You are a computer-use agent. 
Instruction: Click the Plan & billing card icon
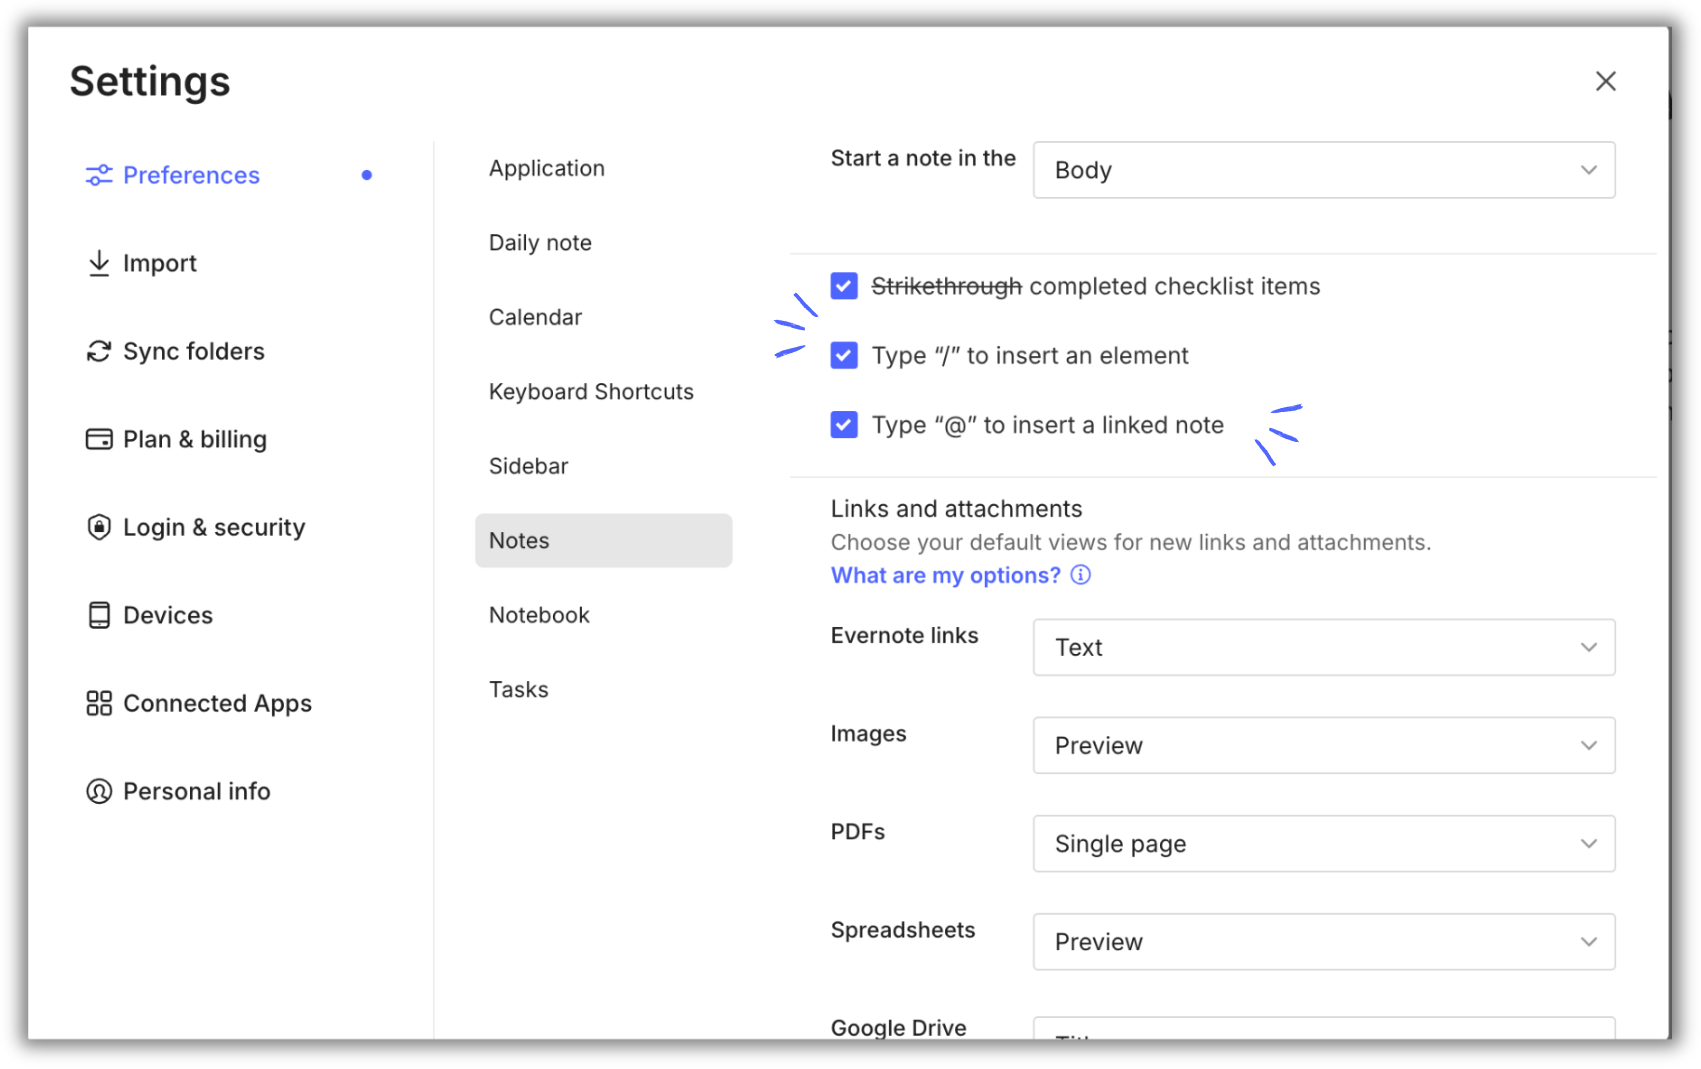click(x=98, y=439)
